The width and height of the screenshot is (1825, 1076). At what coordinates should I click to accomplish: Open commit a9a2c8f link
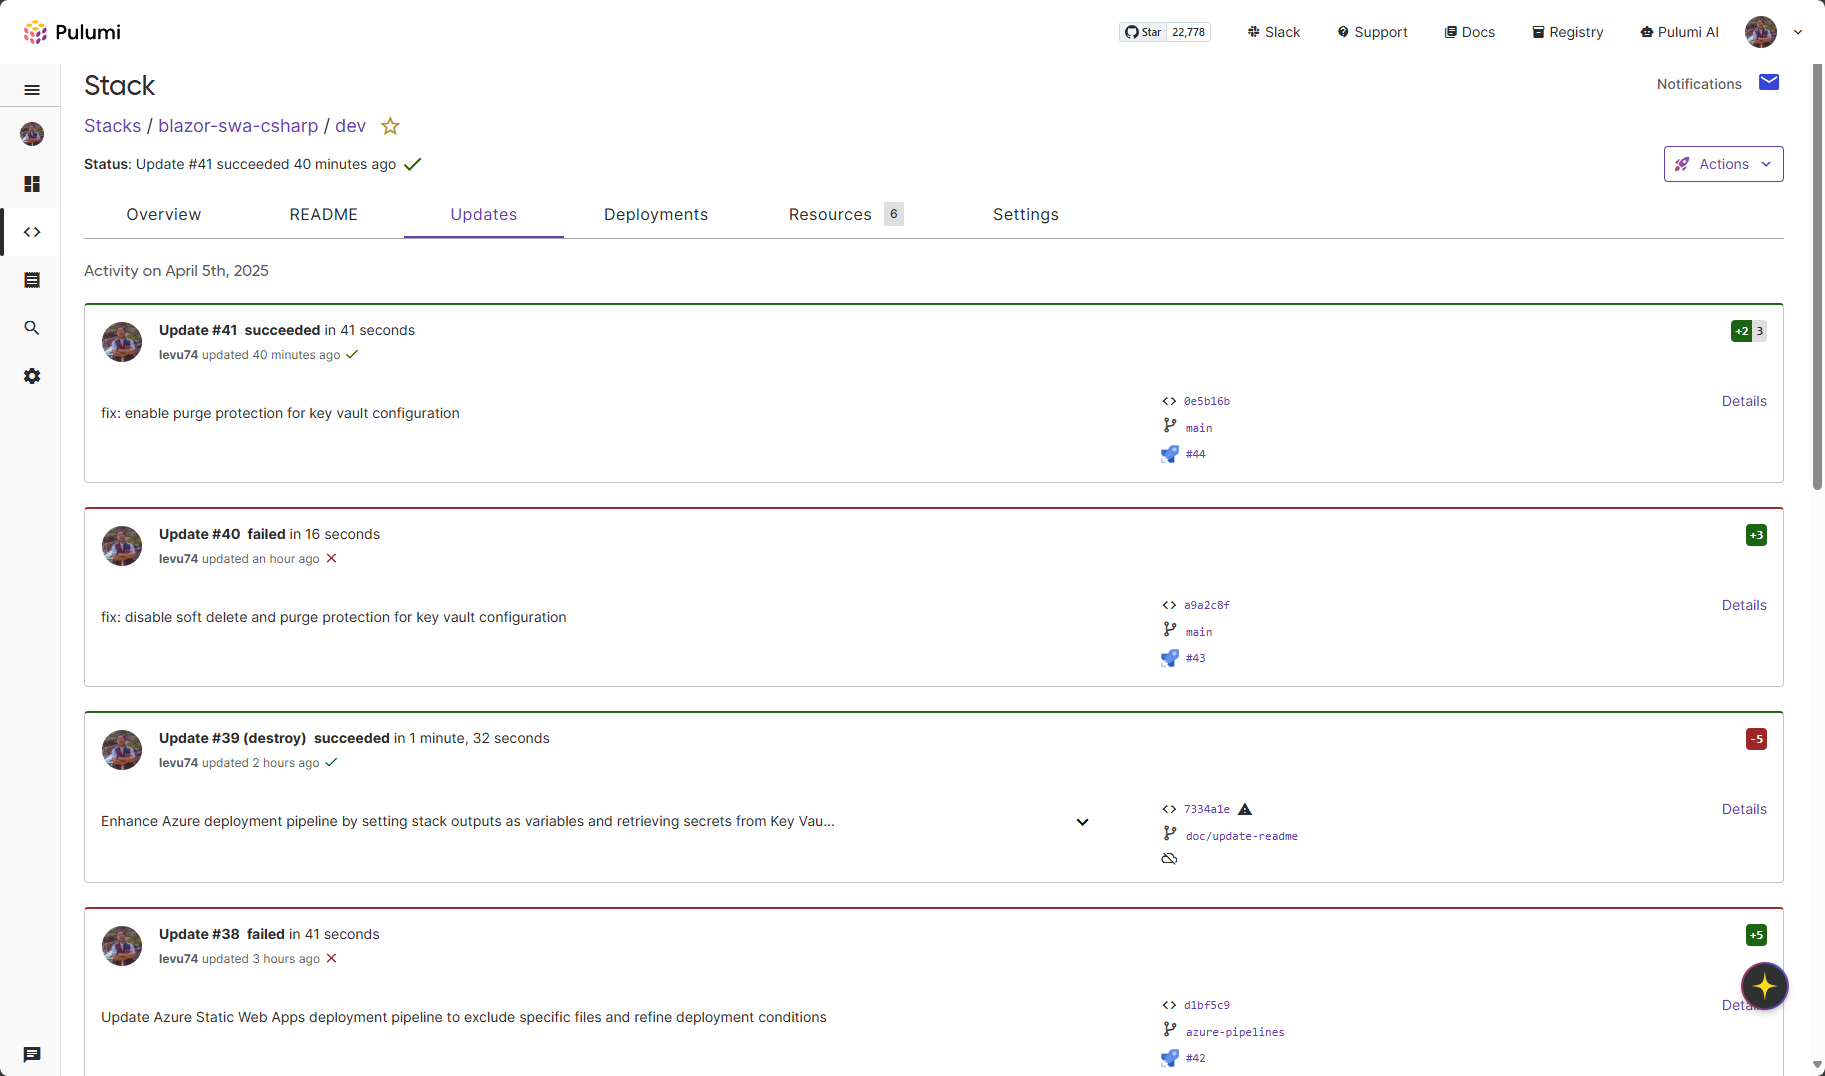click(x=1207, y=605)
